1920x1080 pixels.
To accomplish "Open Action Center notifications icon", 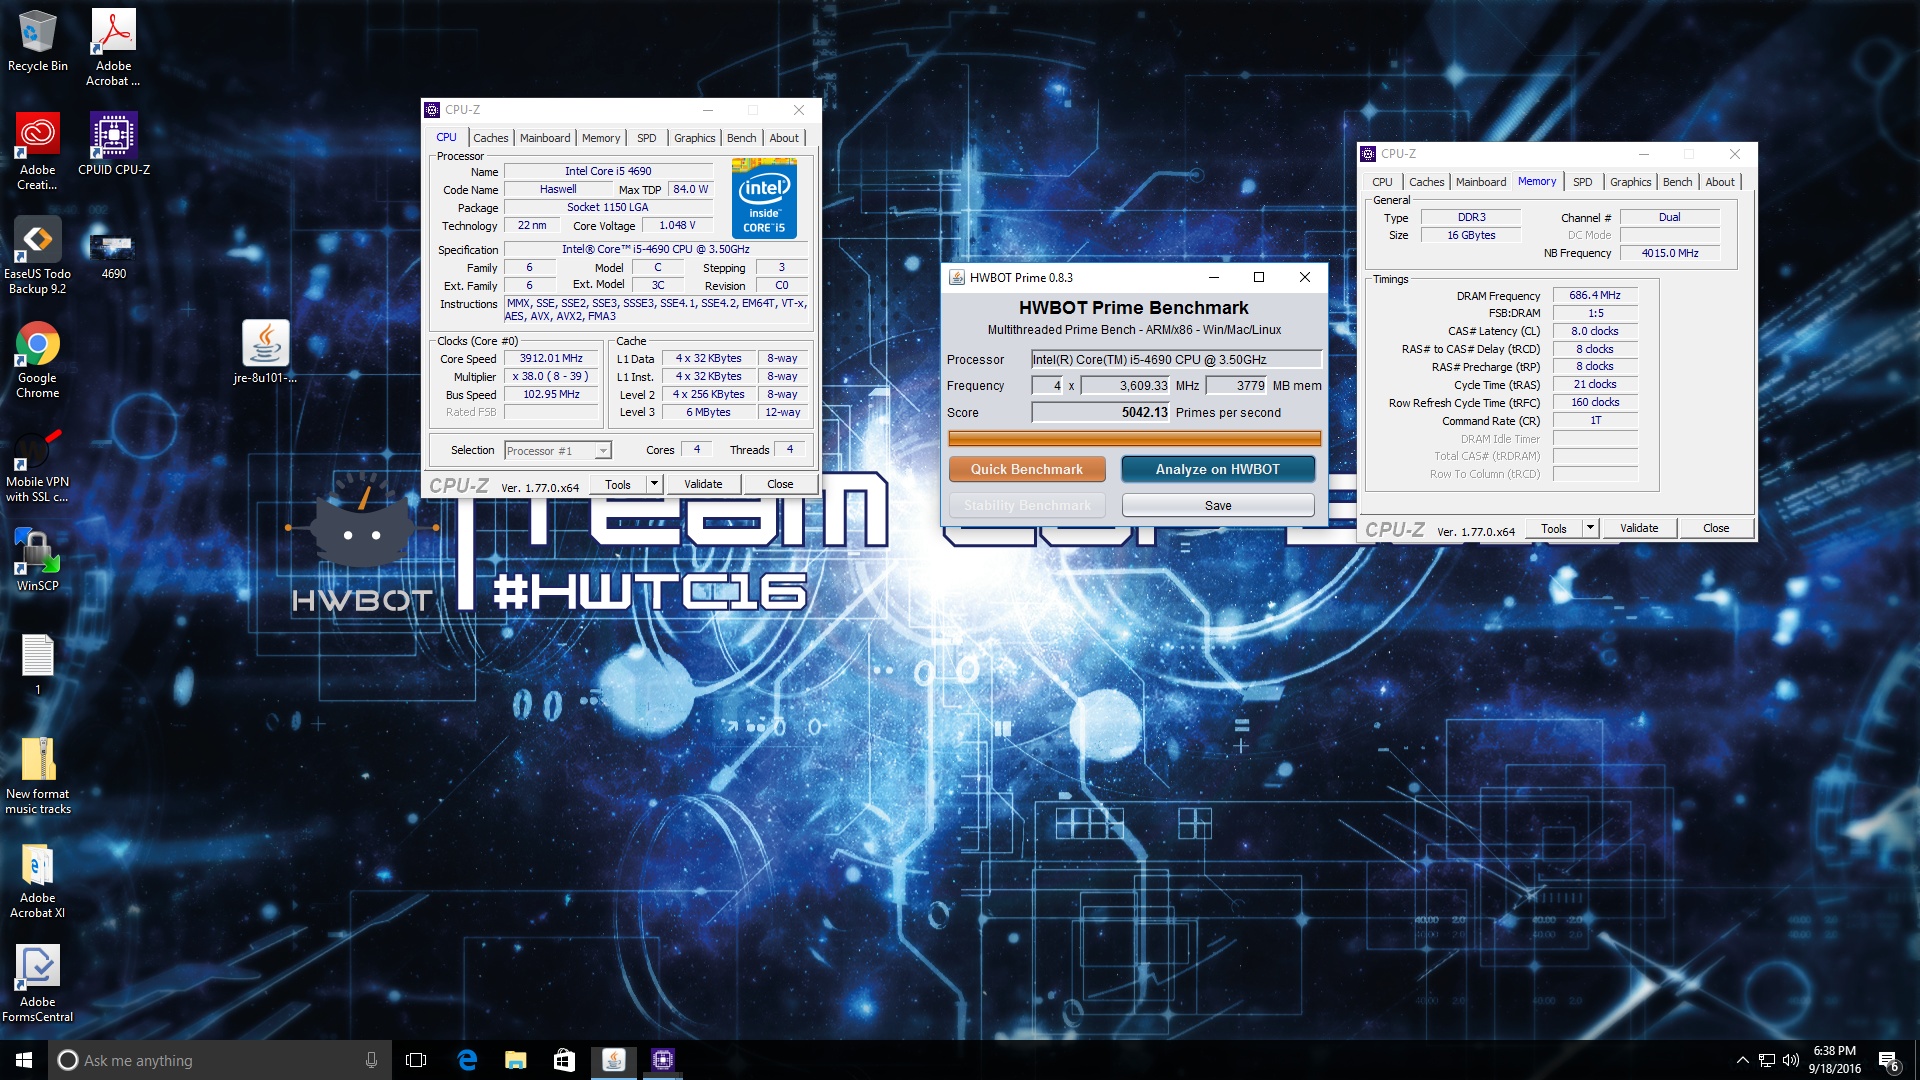I will click(x=1888, y=1060).
